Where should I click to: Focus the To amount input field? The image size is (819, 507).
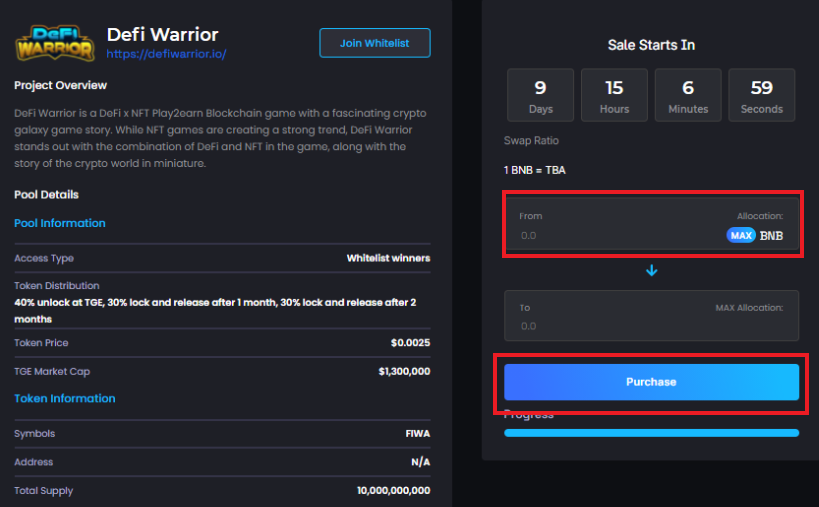[651, 316]
